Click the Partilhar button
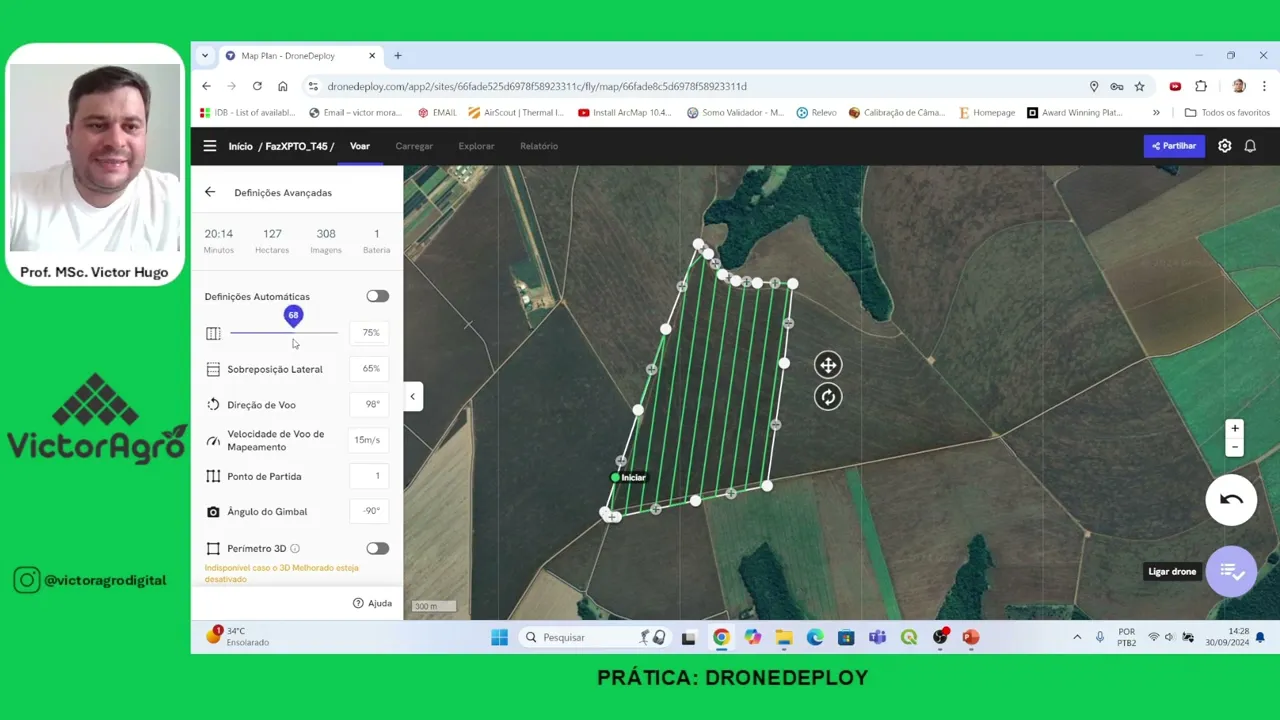Image resolution: width=1280 pixels, height=720 pixels. click(x=1174, y=146)
